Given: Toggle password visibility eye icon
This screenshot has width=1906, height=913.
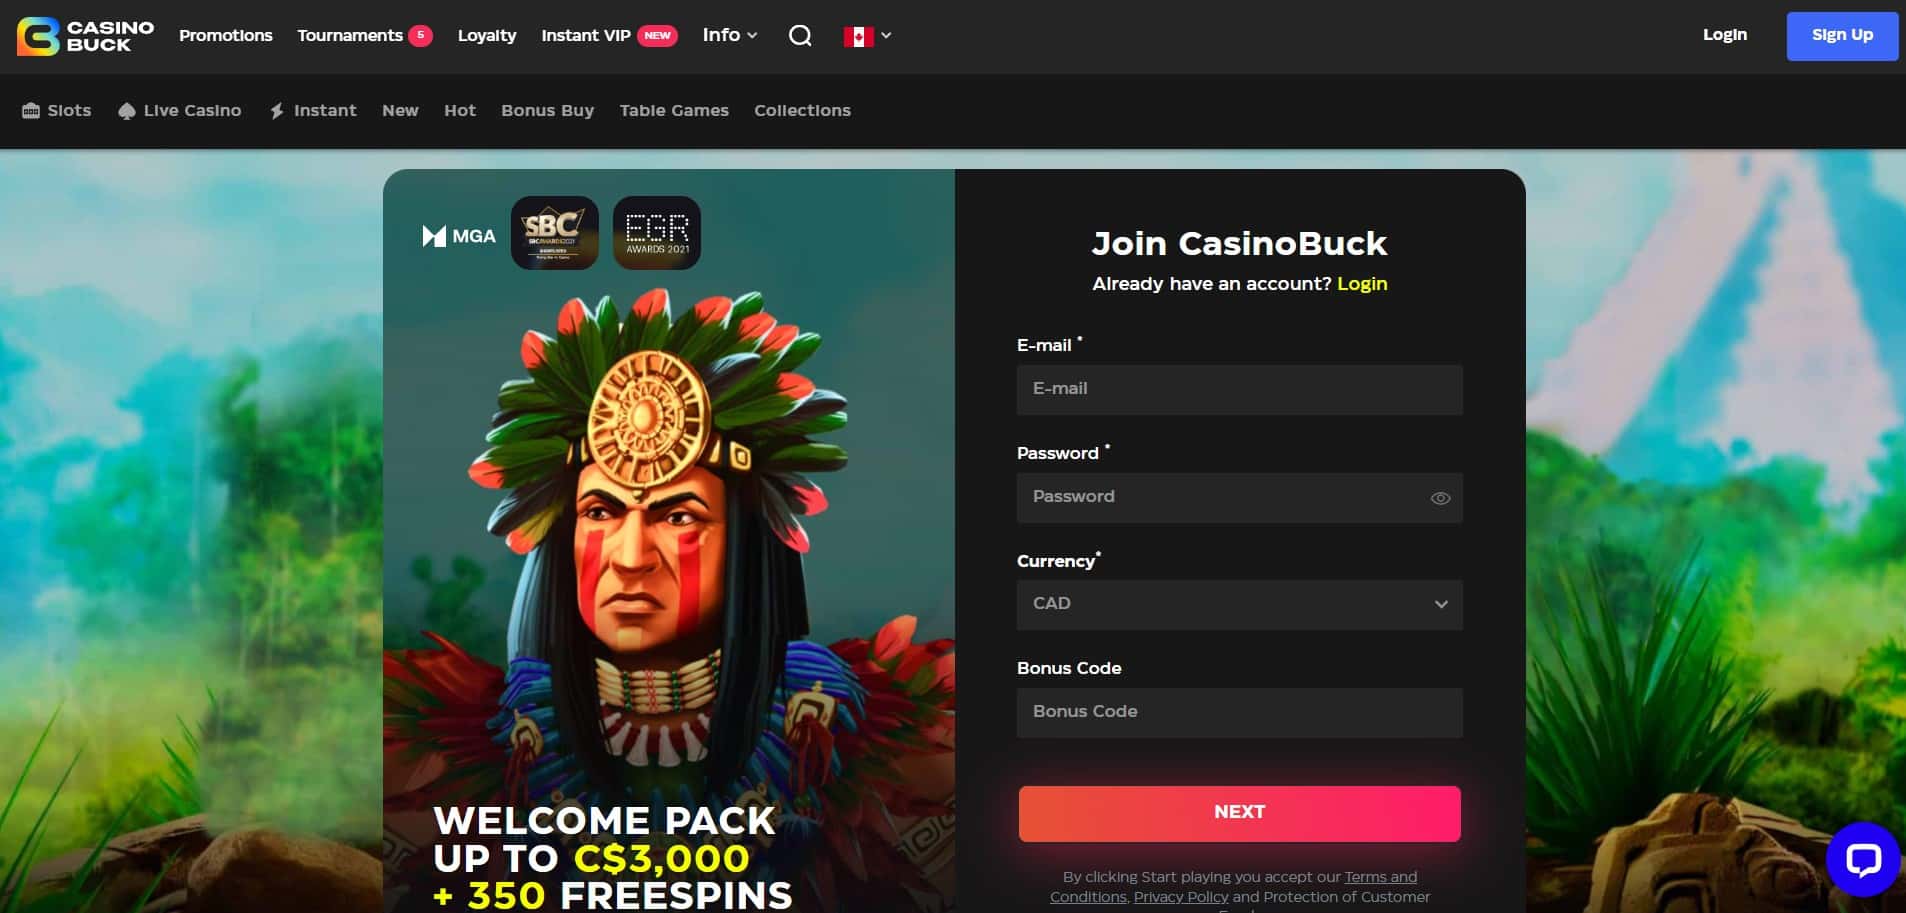Looking at the screenshot, I should [1440, 498].
